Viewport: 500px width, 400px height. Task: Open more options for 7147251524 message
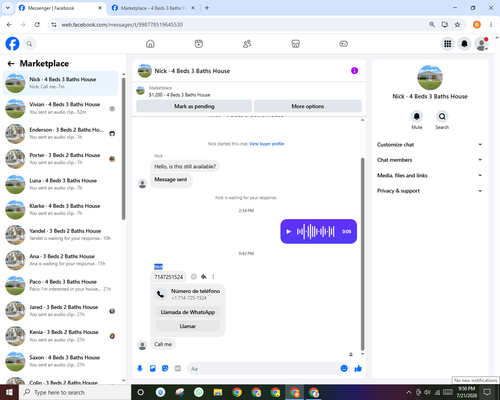click(213, 277)
